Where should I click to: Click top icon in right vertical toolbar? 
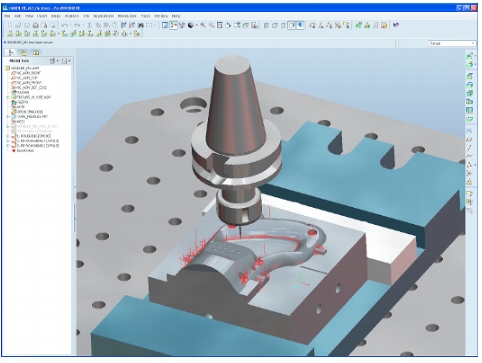coord(469,55)
